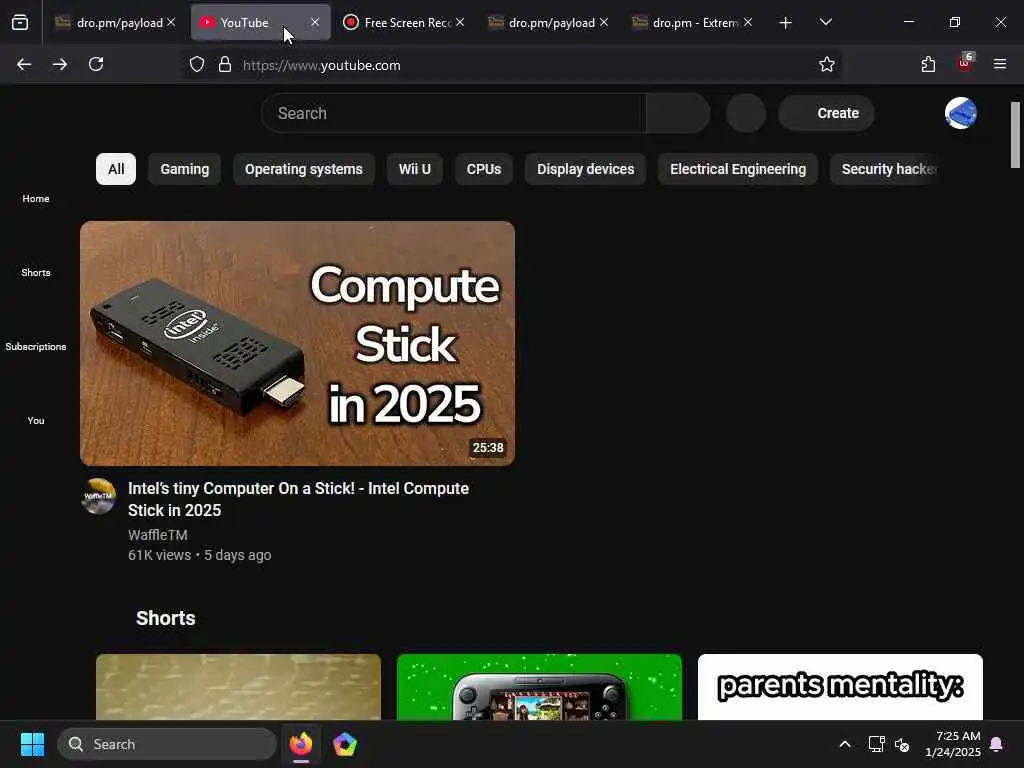Go forward with the browser forward arrow
The image size is (1024, 768).
(60, 64)
